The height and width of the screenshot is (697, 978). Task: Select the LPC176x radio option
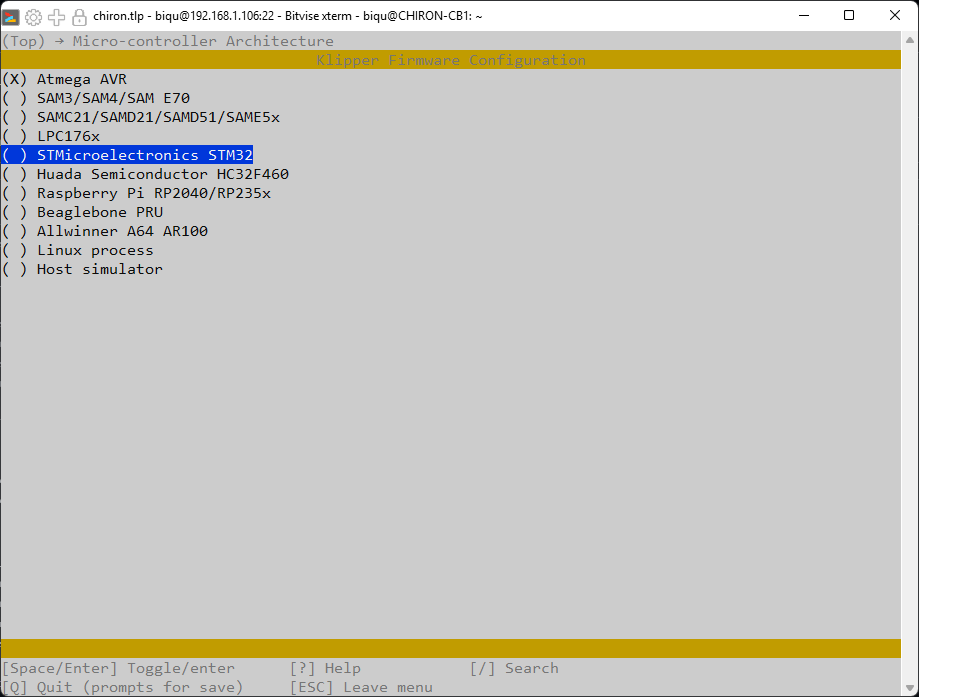51,136
